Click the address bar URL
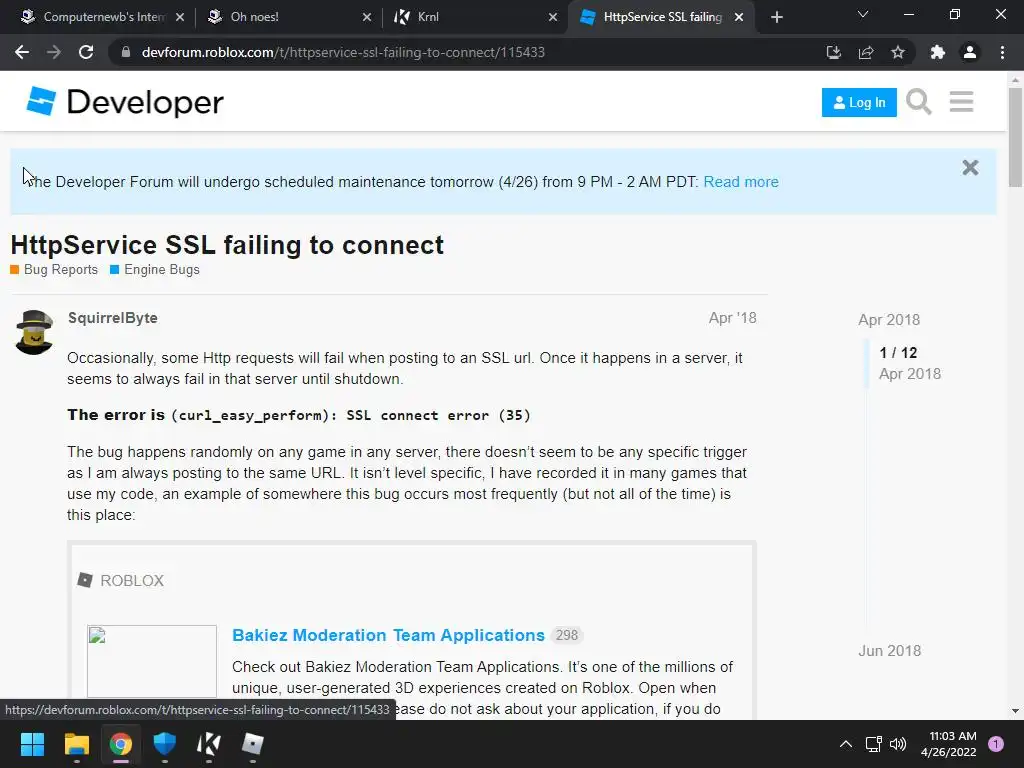Viewport: 1024px width, 768px height. click(x=343, y=52)
